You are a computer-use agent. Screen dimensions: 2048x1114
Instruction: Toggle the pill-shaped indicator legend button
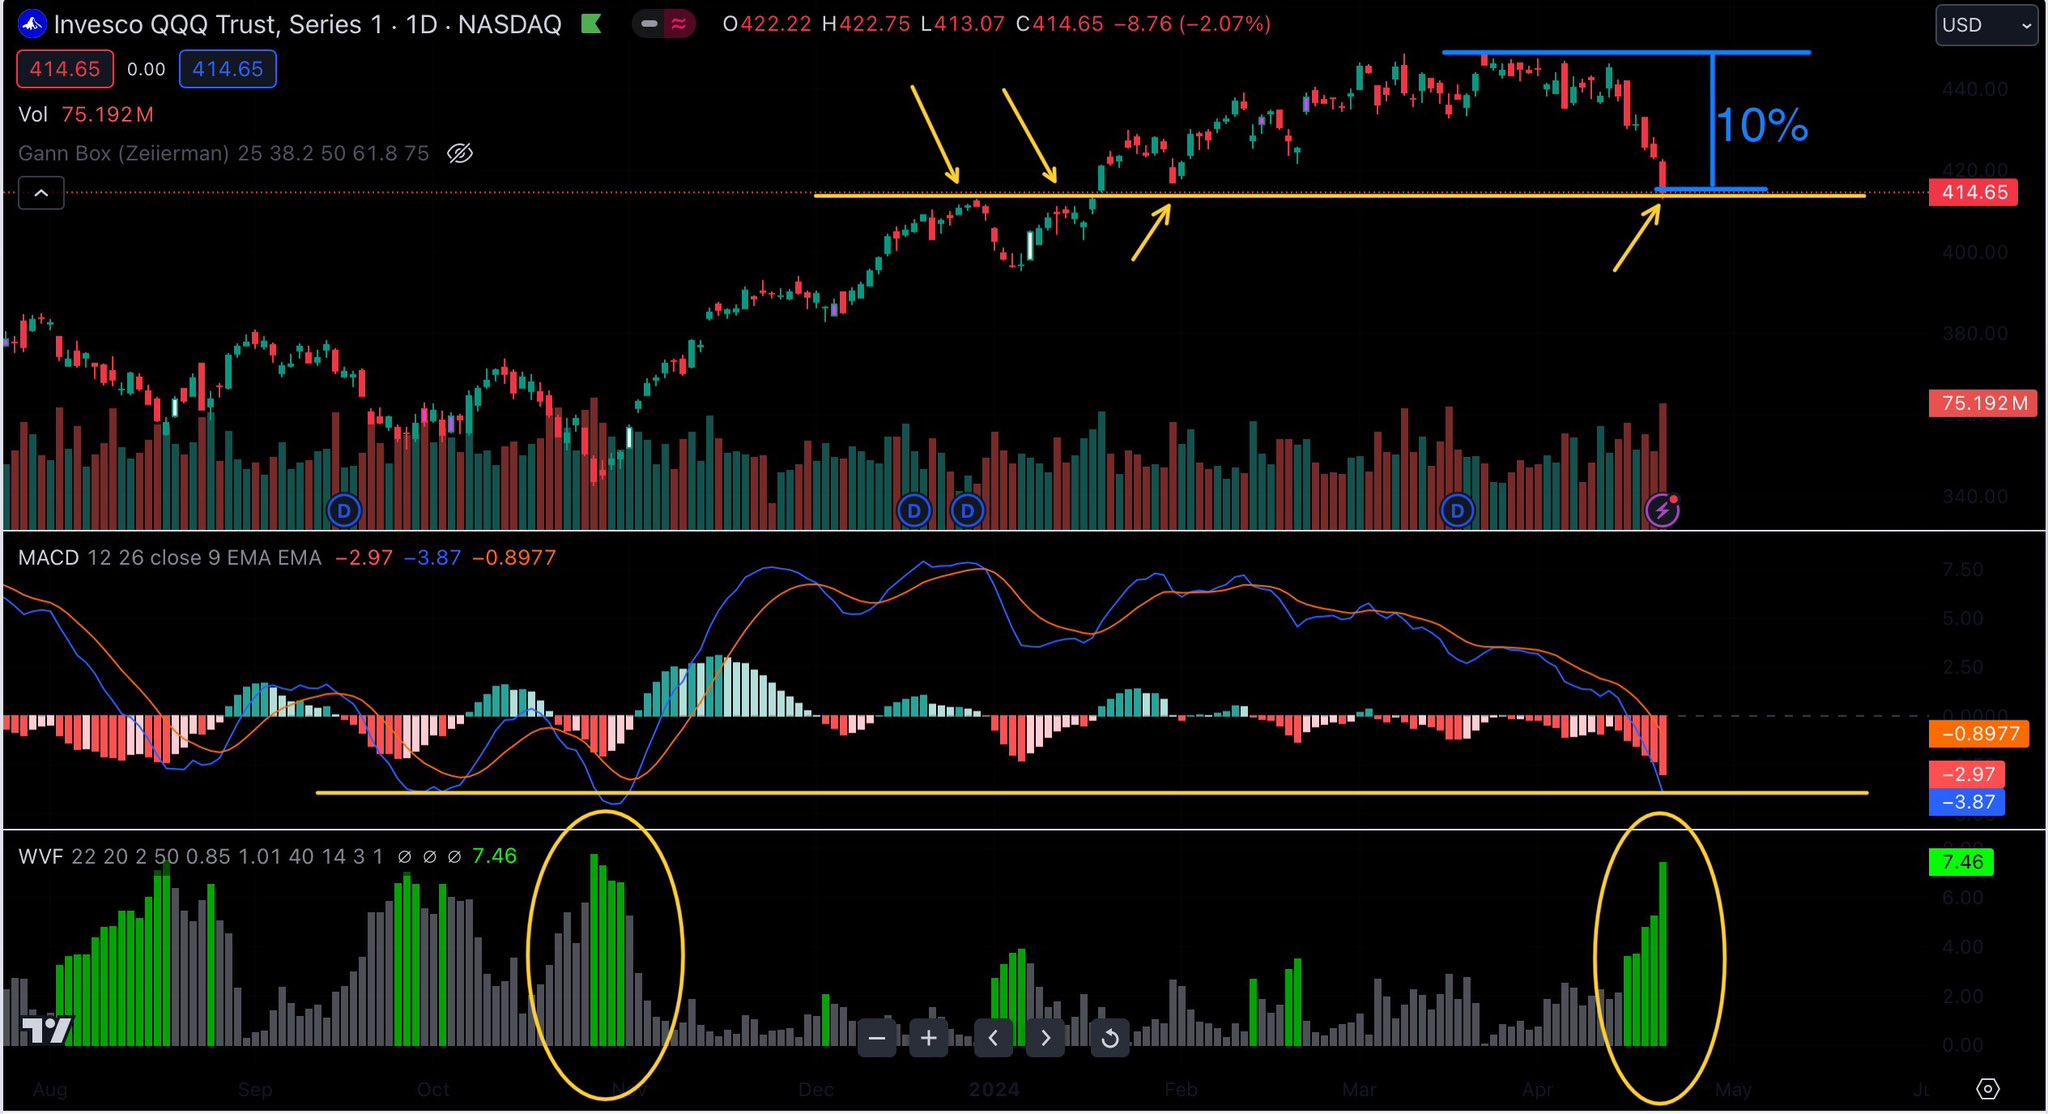[x=665, y=24]
